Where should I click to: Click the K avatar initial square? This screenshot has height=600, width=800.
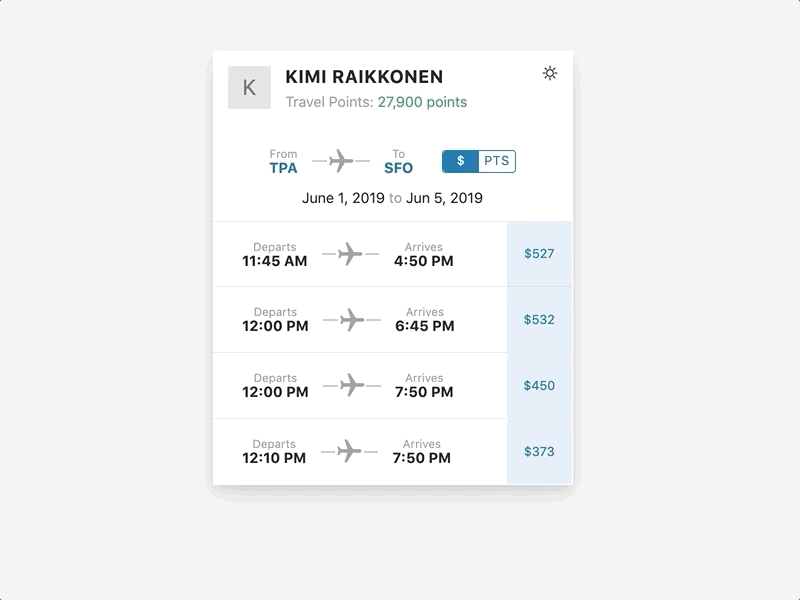pos(250,87)
